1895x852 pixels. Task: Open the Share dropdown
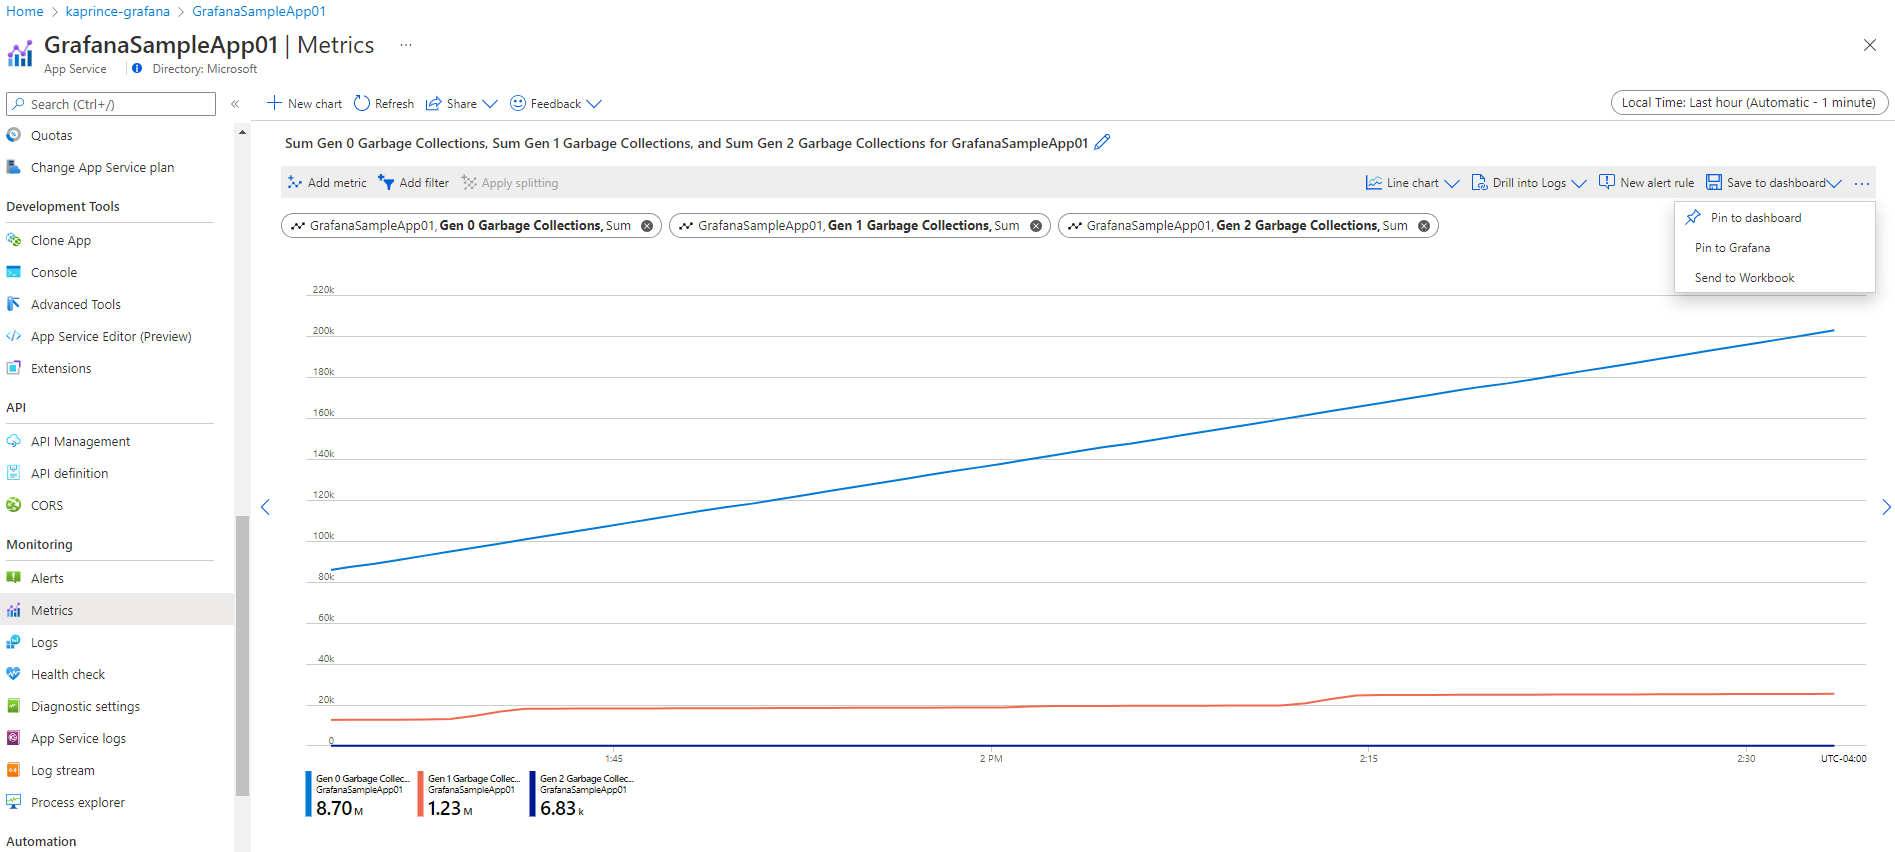[462, 104]
